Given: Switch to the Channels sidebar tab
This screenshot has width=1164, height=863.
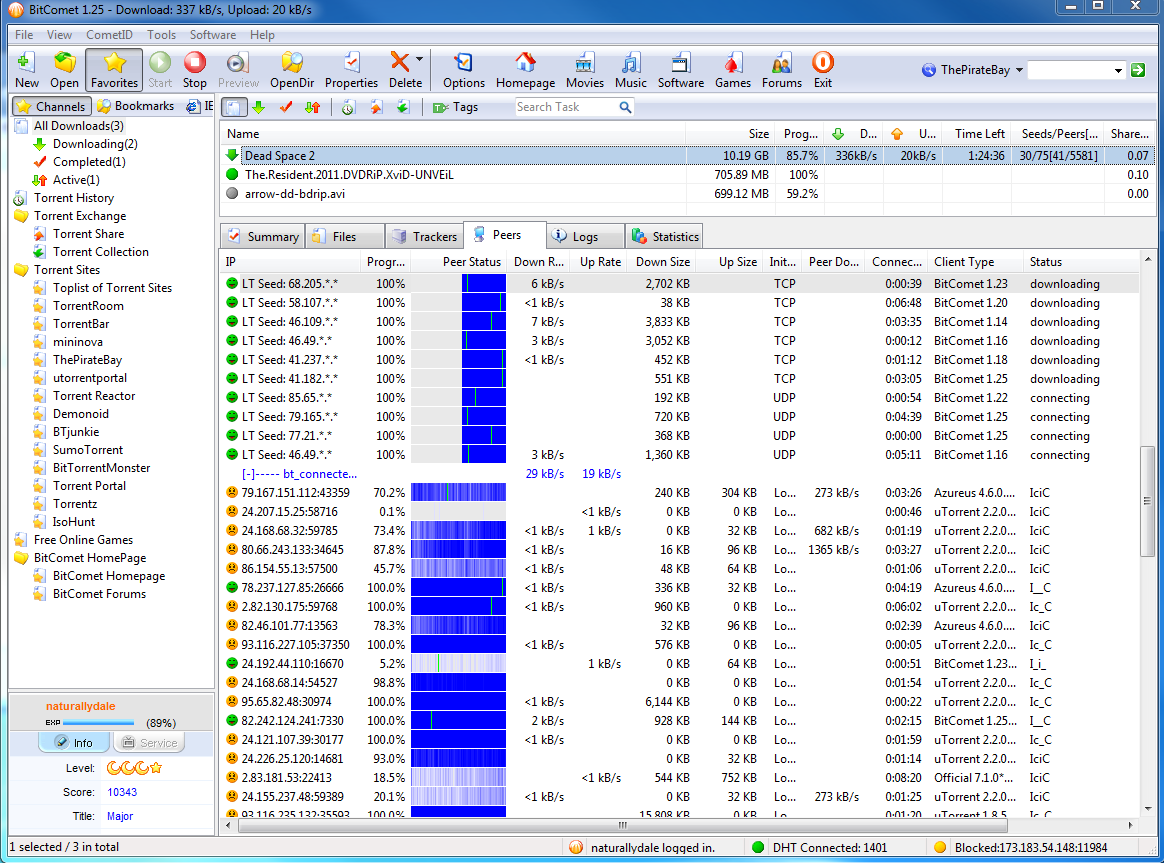Looking at the screenshot, I should click(51, 106).
